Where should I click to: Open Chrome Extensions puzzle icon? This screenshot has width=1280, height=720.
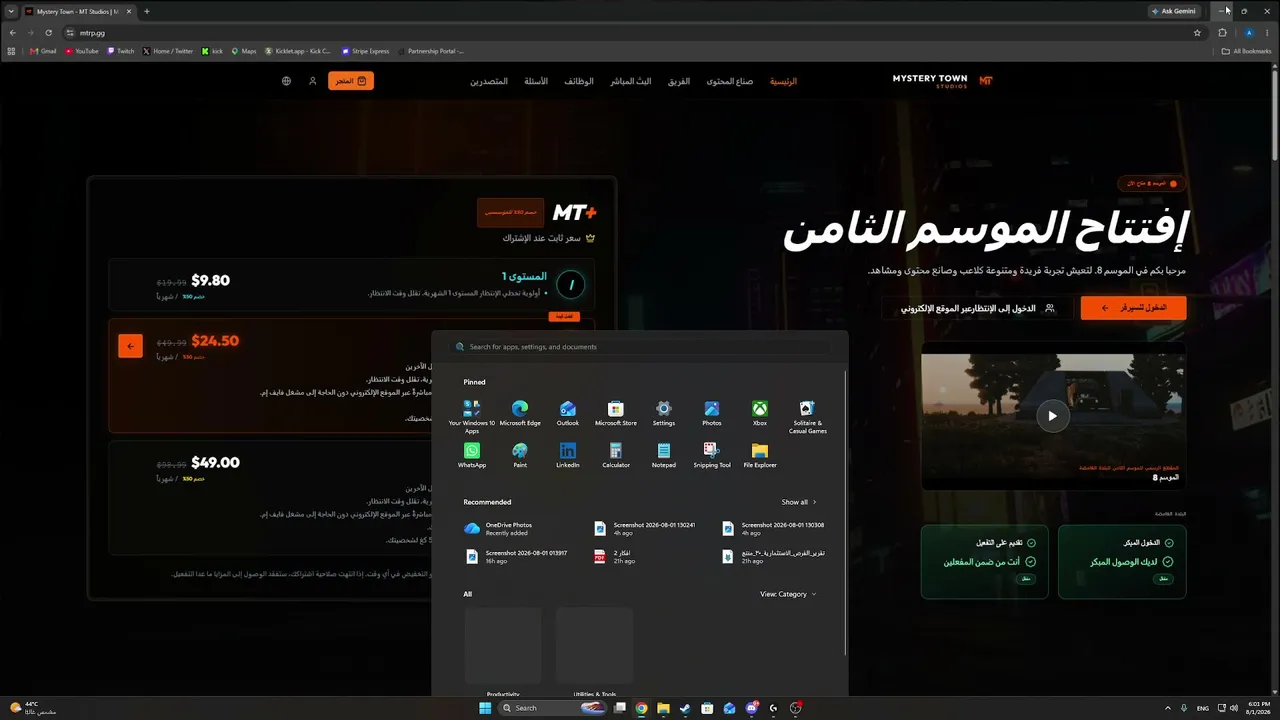coord(1222,33)
